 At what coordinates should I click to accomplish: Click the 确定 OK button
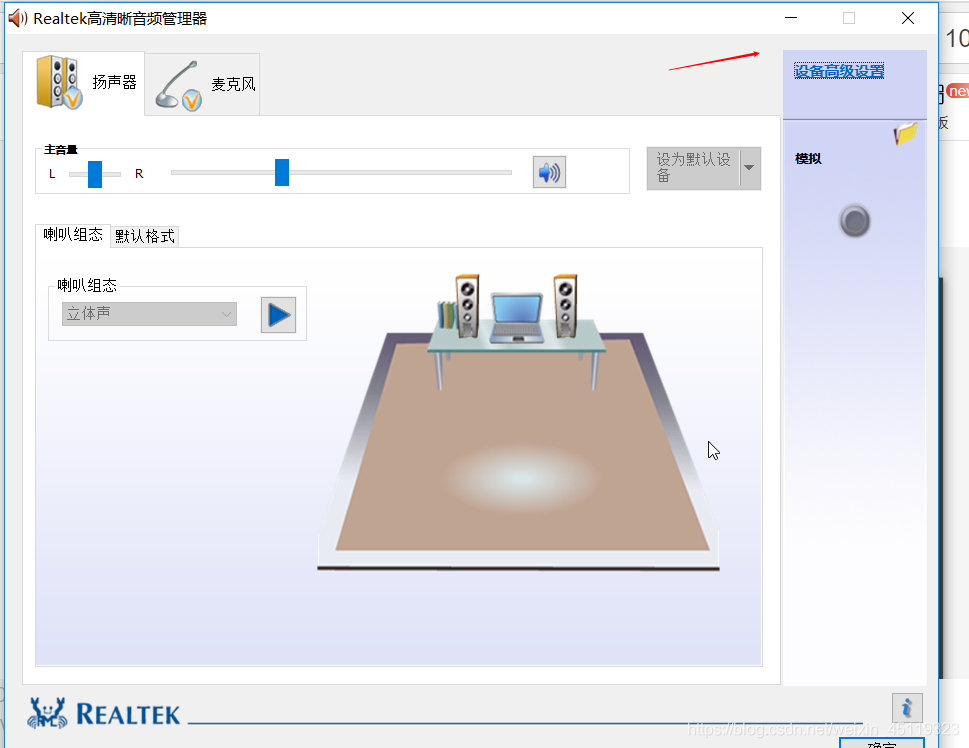[881, 743]
